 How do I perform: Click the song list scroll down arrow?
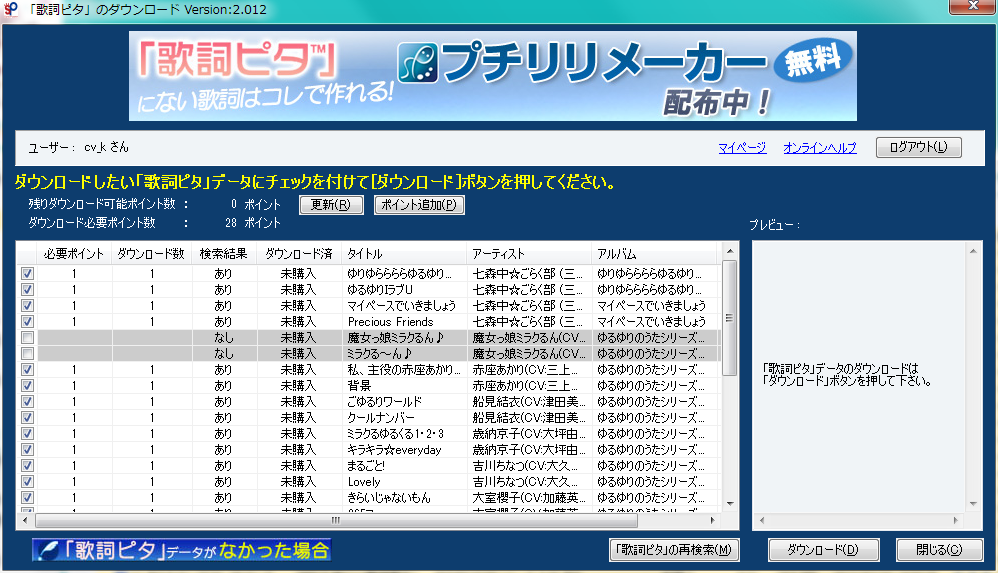pos(730,504)
